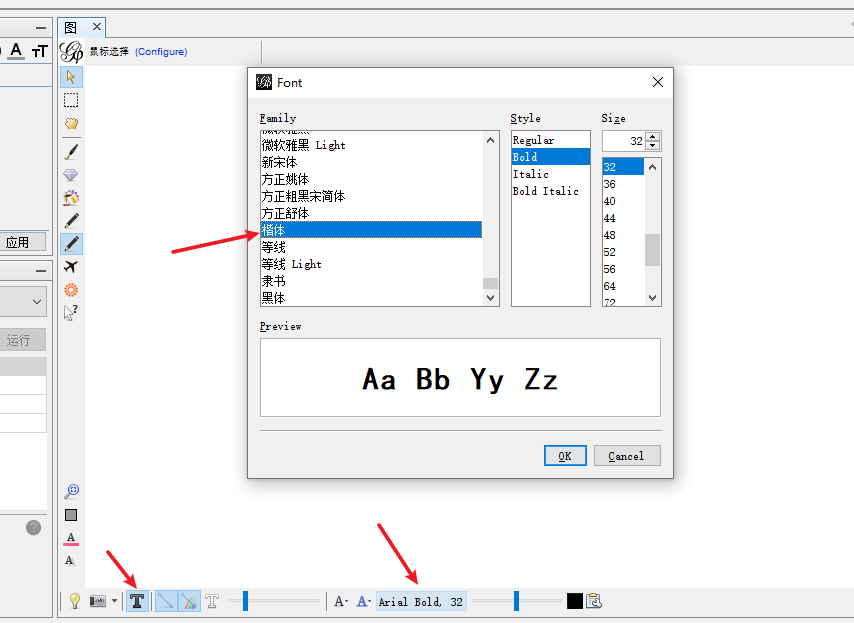The height and width of the screenshot is (623, 854).
Task: Click the font size input field showing 32
Action: pyautogui.click(x=624, y=141)
